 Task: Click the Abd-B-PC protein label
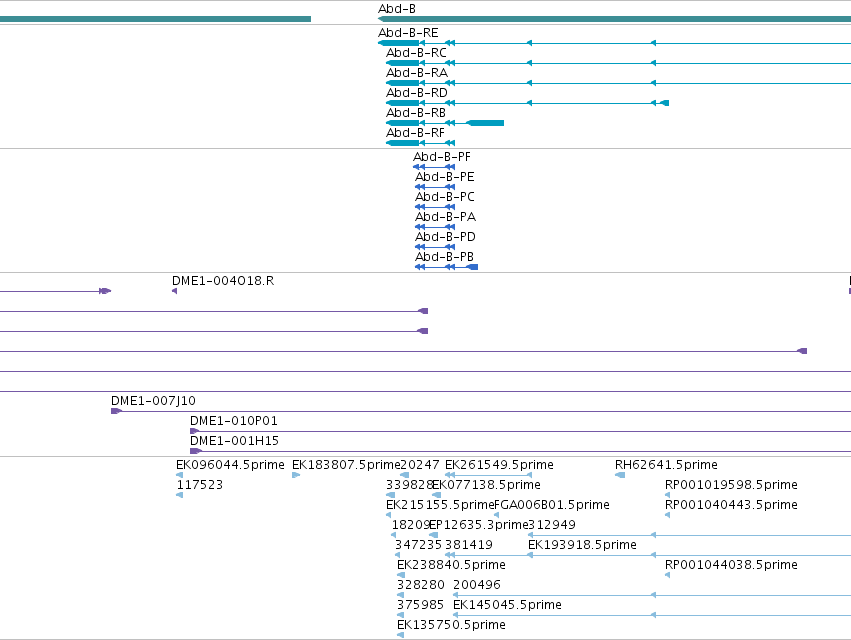click(444, 197)
